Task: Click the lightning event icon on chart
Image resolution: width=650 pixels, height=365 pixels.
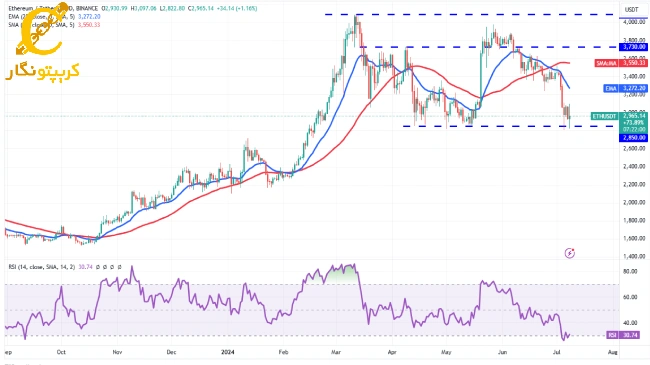Action: [570, 253]
